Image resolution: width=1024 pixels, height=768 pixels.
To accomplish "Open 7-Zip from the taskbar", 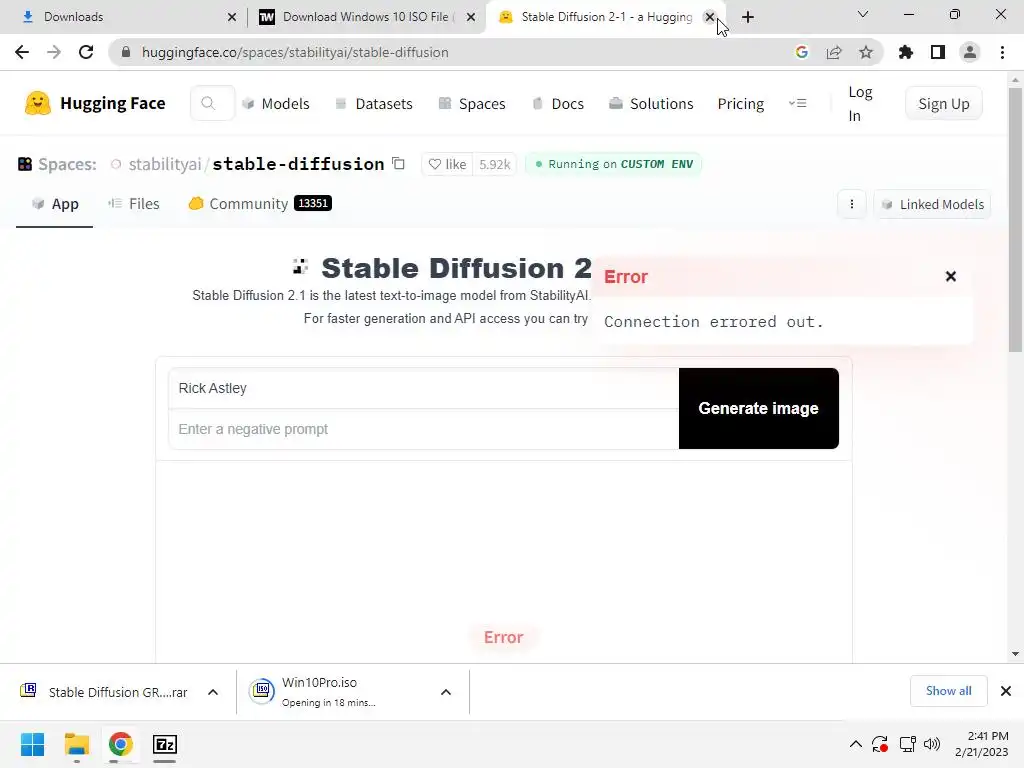I will click(165, 744).
